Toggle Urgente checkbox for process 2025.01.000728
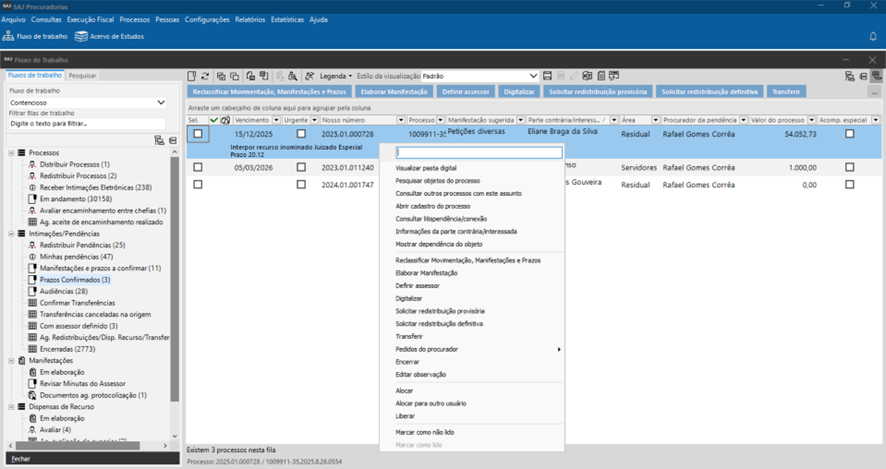The image size is (886, 469). (301, 134)
